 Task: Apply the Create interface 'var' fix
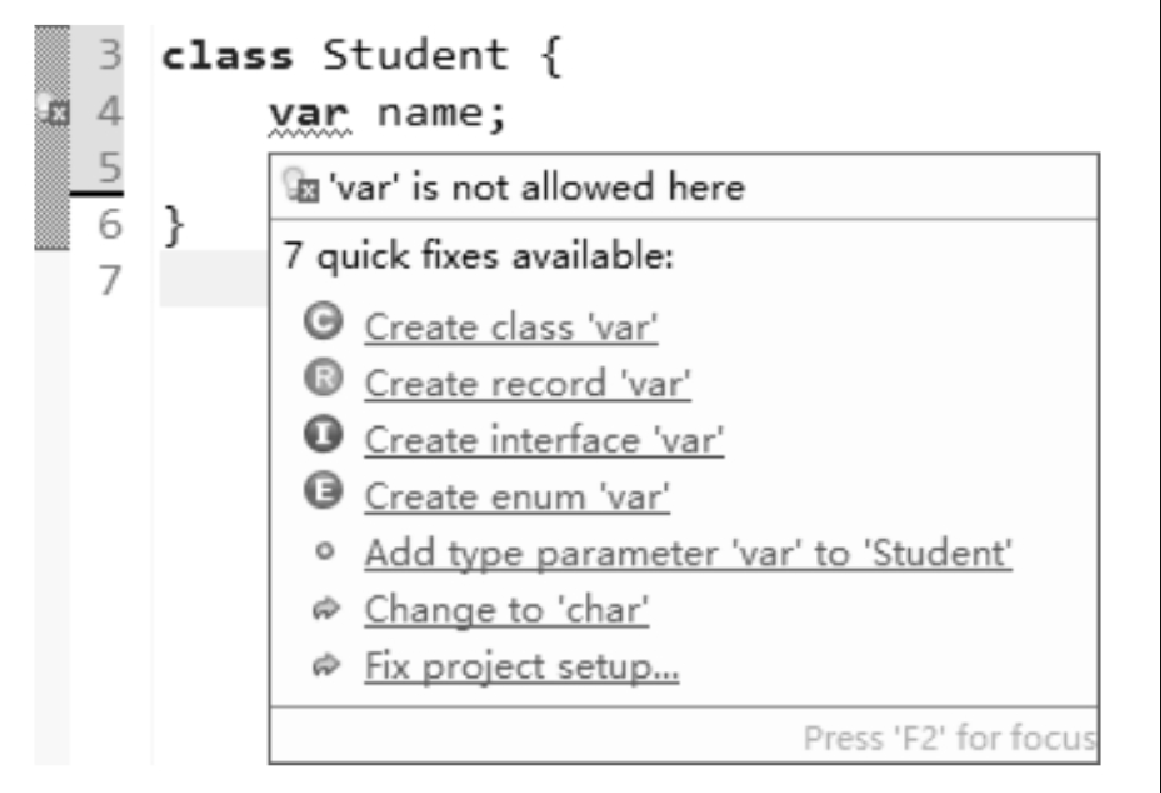point(543,440)
